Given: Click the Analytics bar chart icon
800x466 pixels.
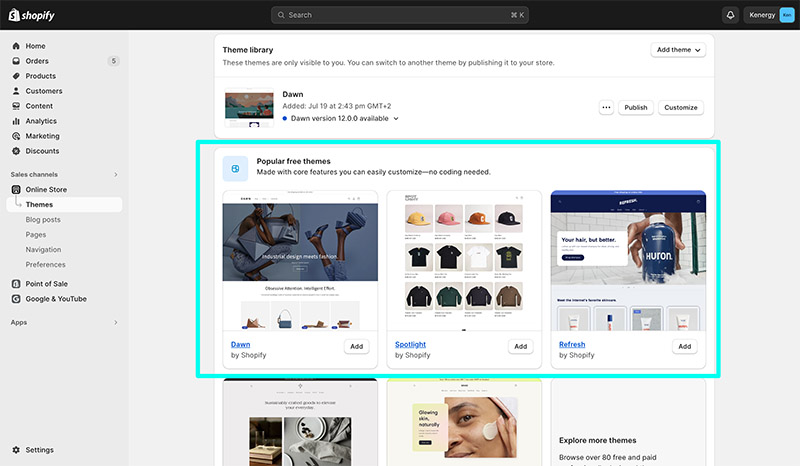Looking at the screenshot, I should pyautogui.click(x=16, y=121).
